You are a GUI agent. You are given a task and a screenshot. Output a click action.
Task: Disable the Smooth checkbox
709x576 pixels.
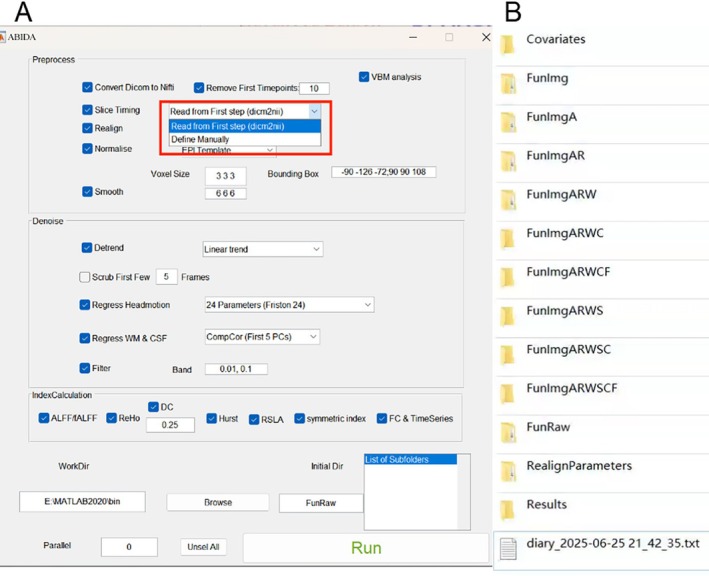coord(87,192)
